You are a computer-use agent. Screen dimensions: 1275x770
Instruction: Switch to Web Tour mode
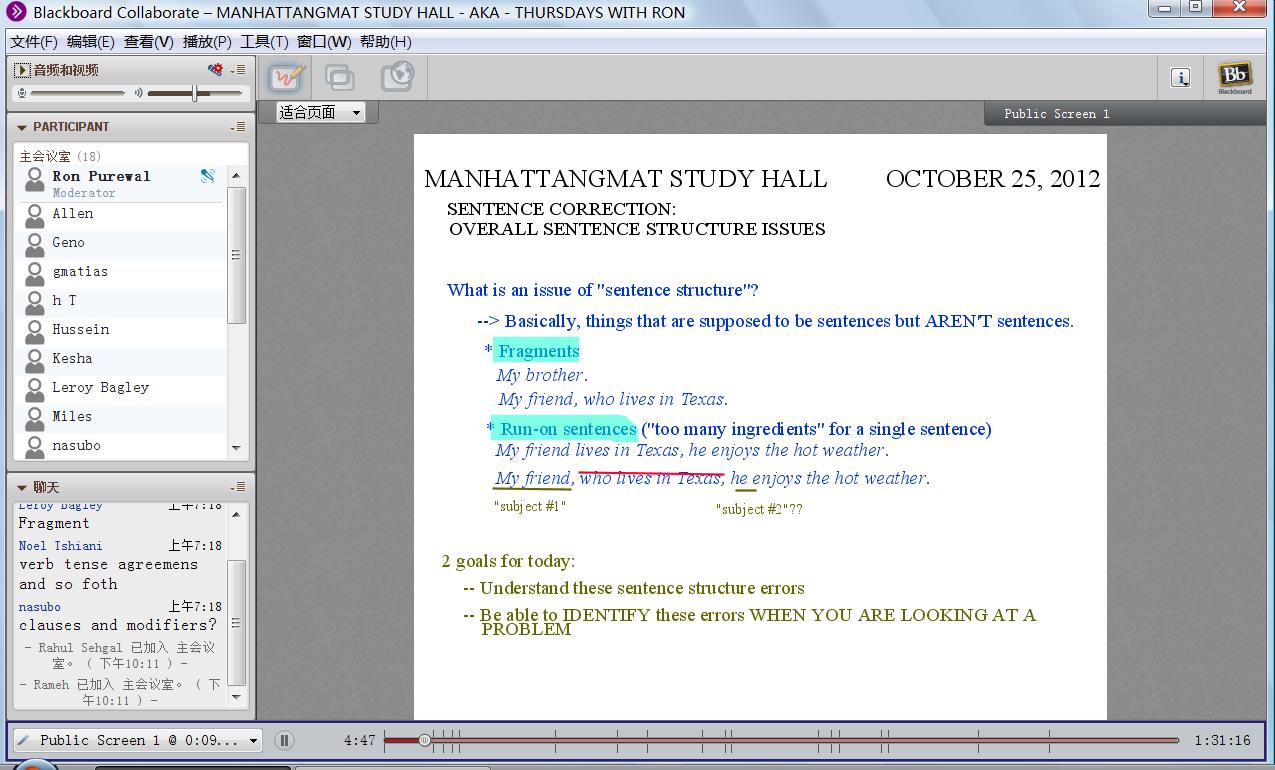pyautogui.click(x=397, y=78)
